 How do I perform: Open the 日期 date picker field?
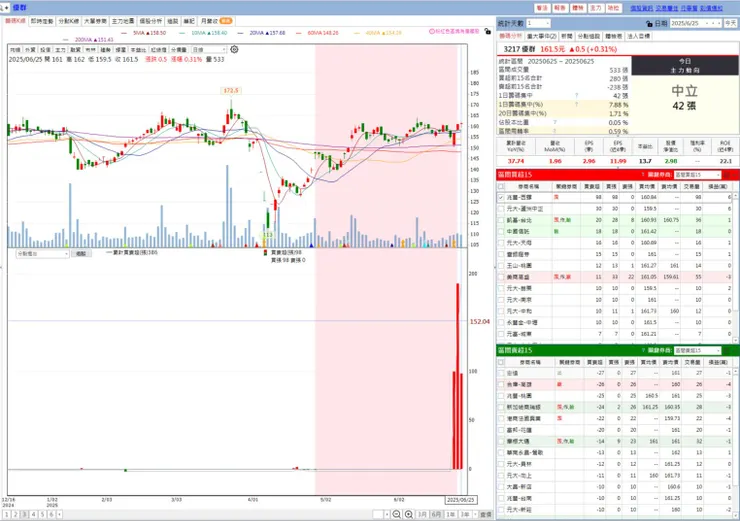pos(696,23)
